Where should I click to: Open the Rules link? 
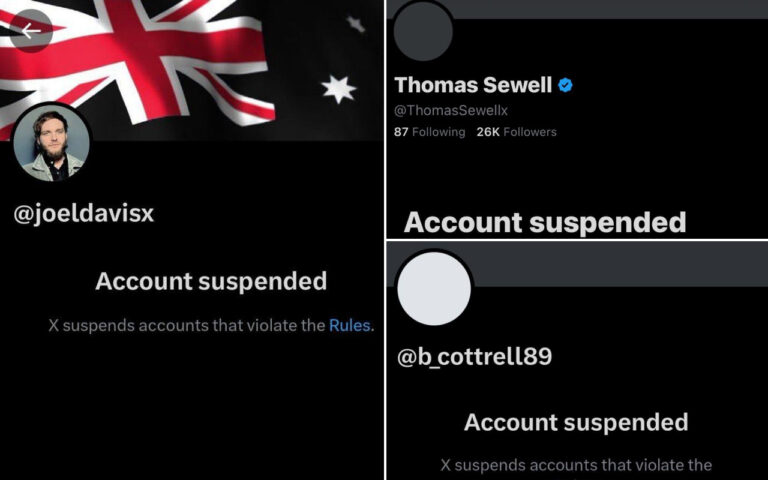click(x=349, y=325)
